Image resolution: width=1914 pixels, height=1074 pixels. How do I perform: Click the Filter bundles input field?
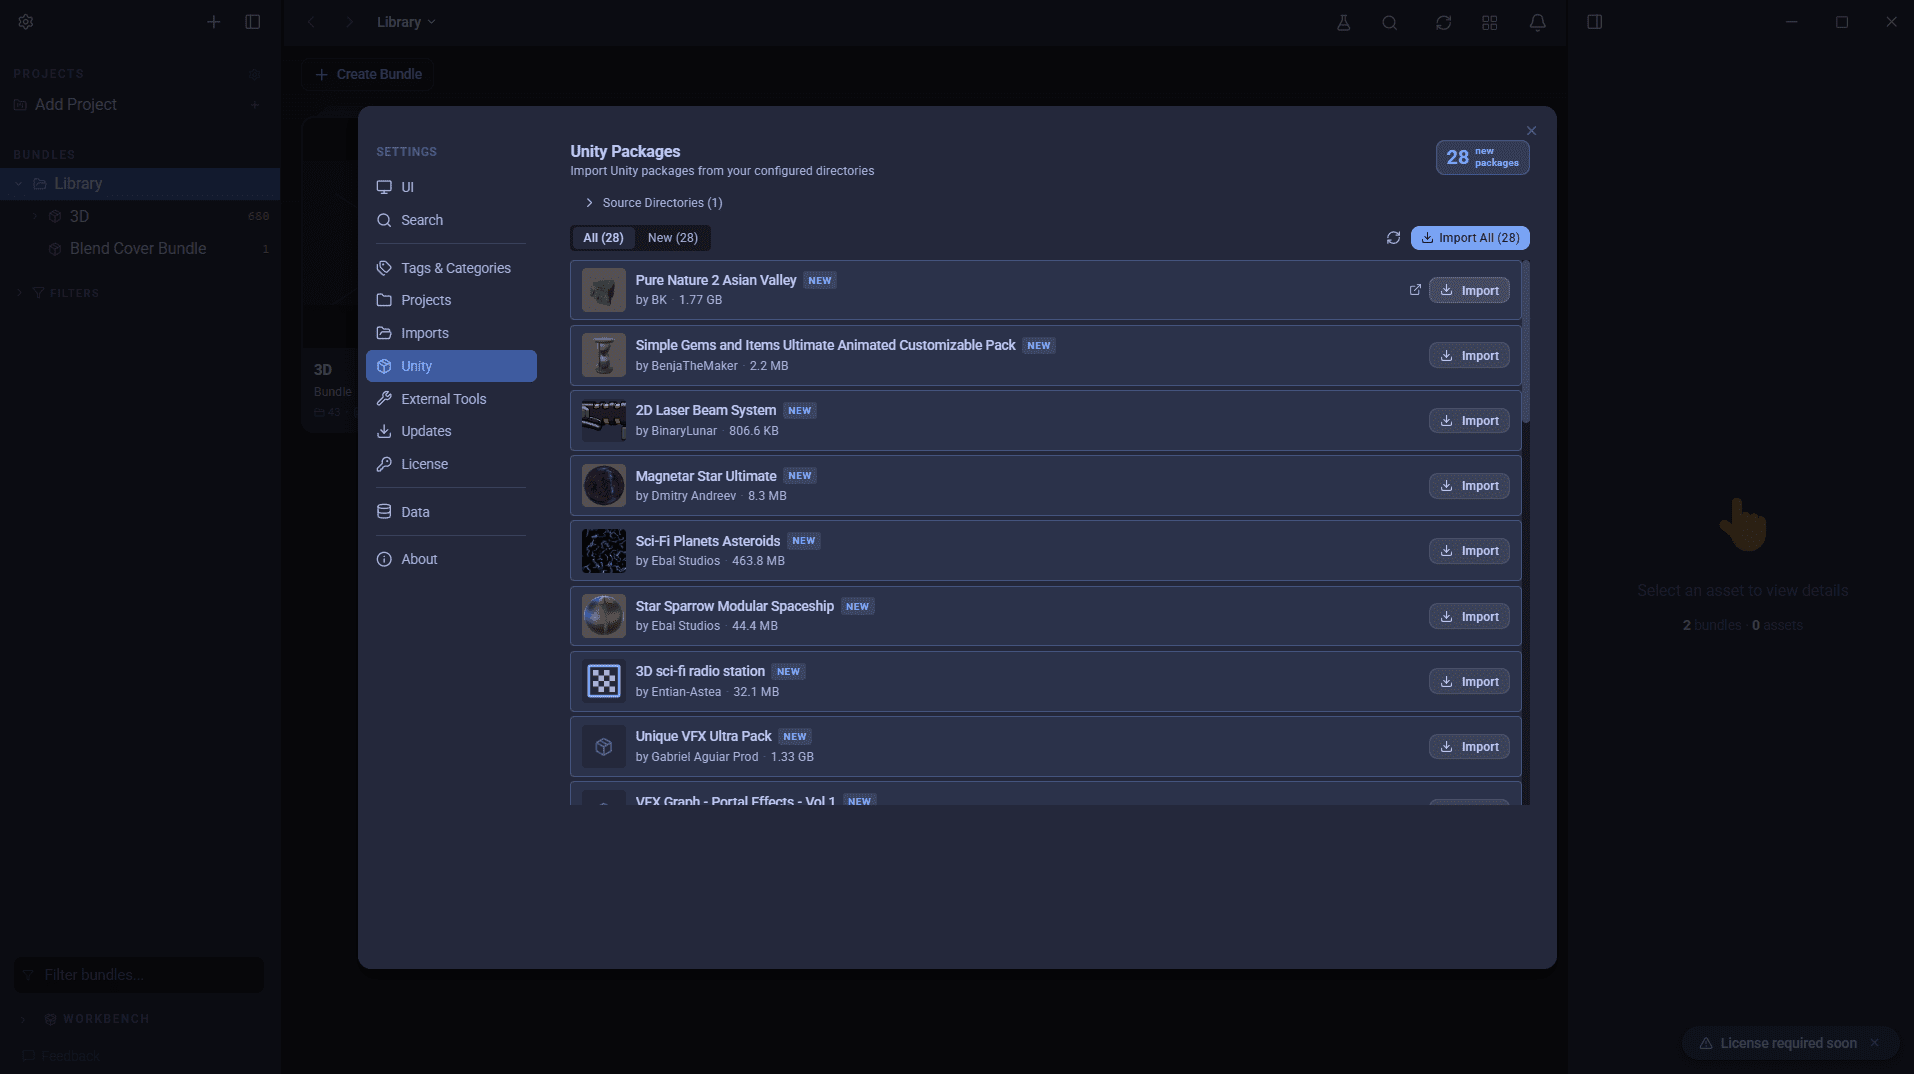[x=139, y=975]
